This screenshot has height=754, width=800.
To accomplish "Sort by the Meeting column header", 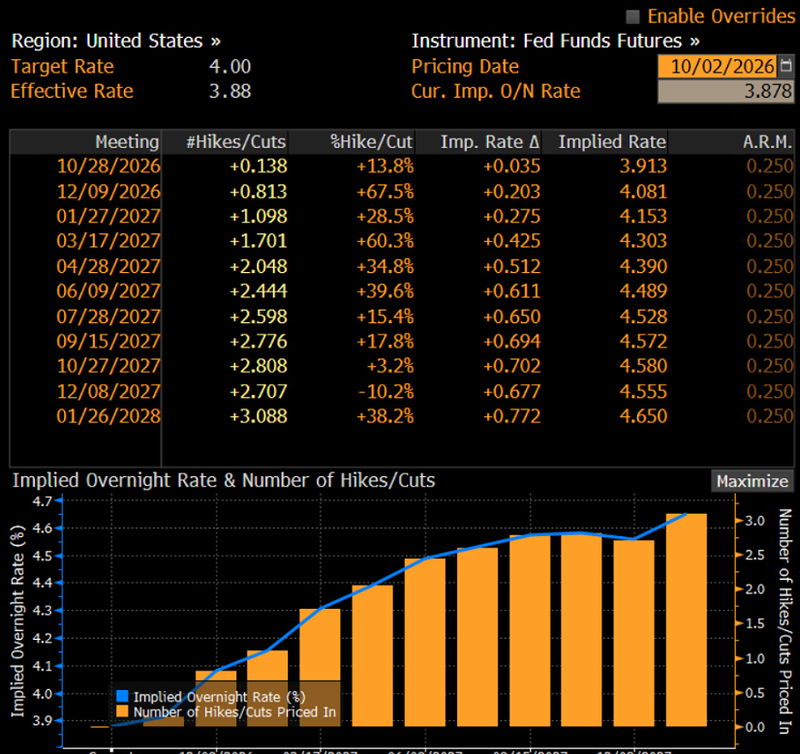I will click(x=86, y=142).
